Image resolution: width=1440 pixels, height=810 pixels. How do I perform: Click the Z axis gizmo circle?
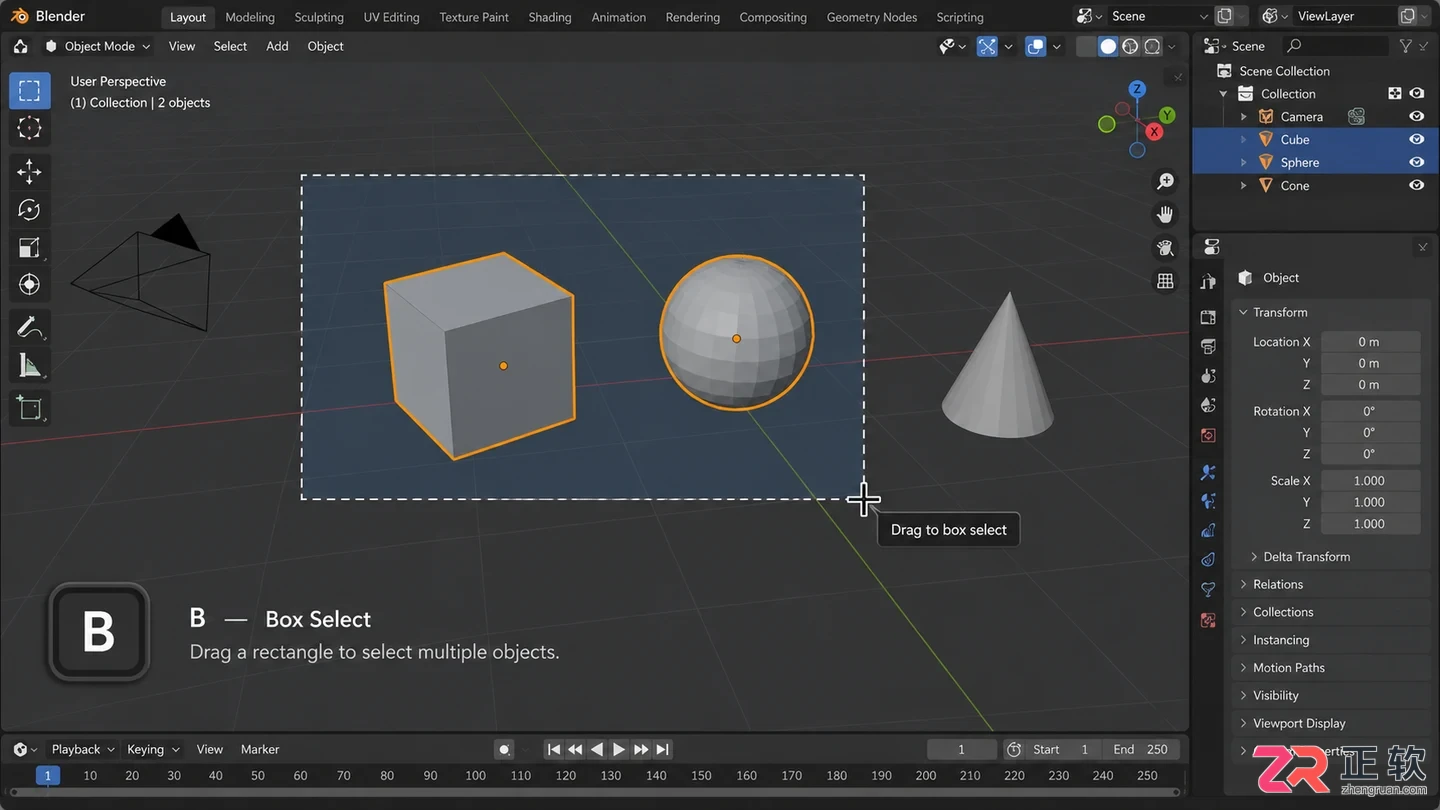pyautogui.click(x=1137, y=89)
